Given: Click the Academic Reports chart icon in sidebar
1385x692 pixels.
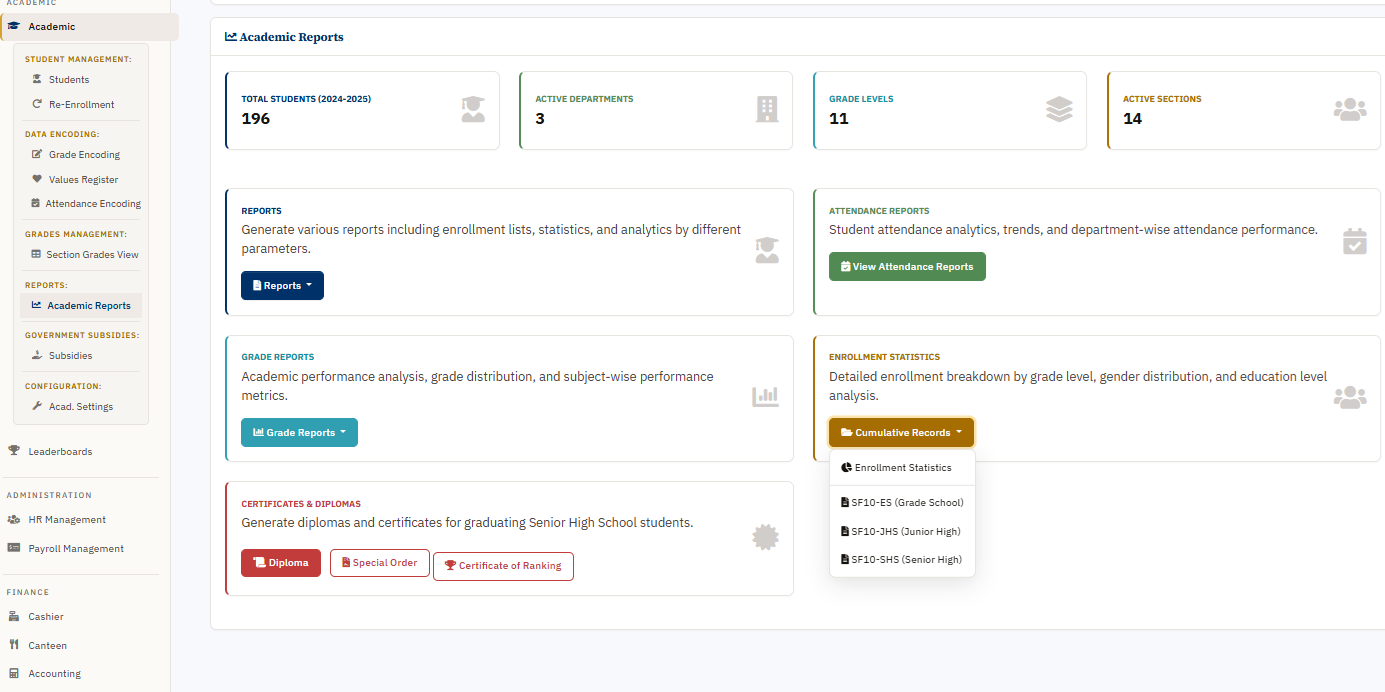Looking at the screenshot, I should point(37,305).
